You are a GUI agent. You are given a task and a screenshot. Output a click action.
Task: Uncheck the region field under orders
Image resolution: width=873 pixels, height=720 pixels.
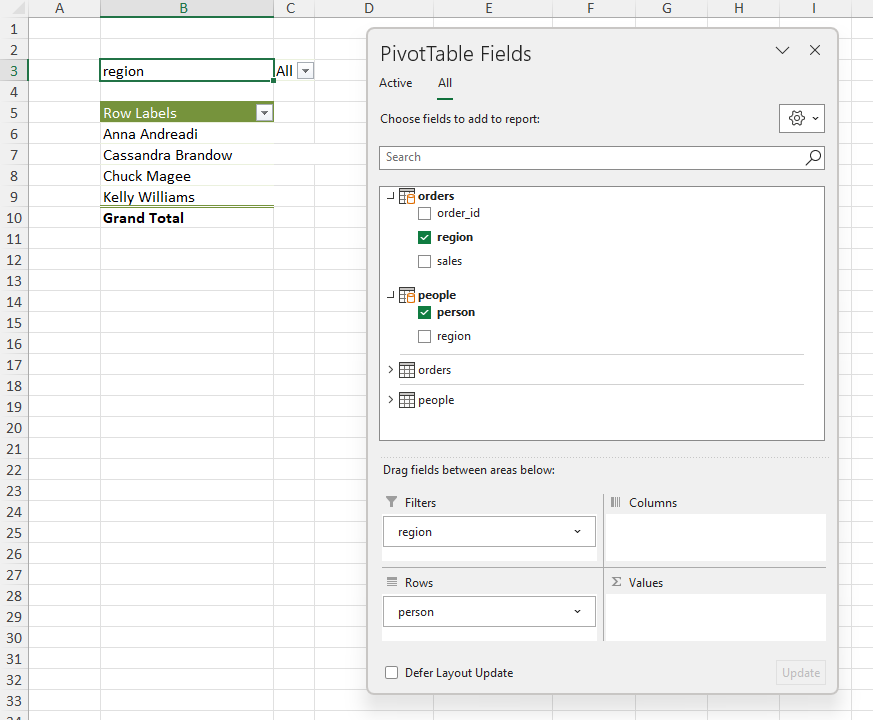point(425,237)
